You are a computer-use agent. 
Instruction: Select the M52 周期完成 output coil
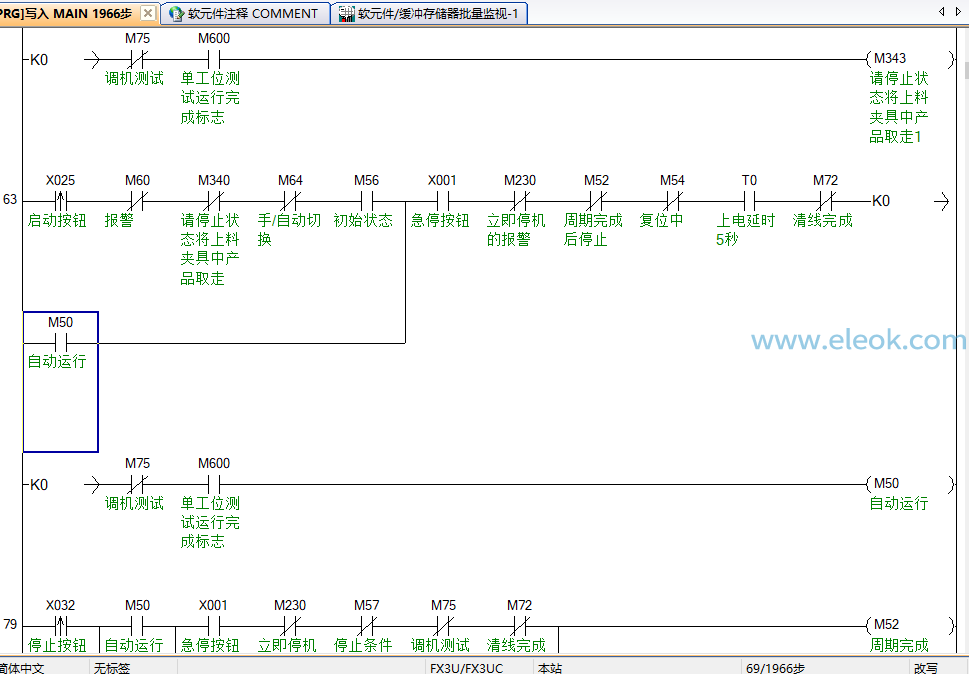point(912,625)
